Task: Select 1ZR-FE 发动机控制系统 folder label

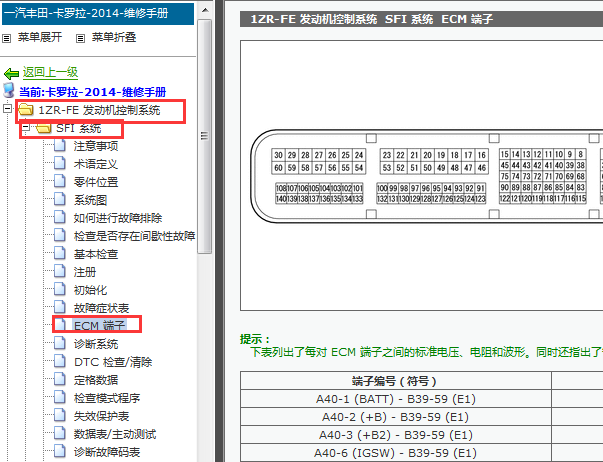Action: (x=99, y=110)
